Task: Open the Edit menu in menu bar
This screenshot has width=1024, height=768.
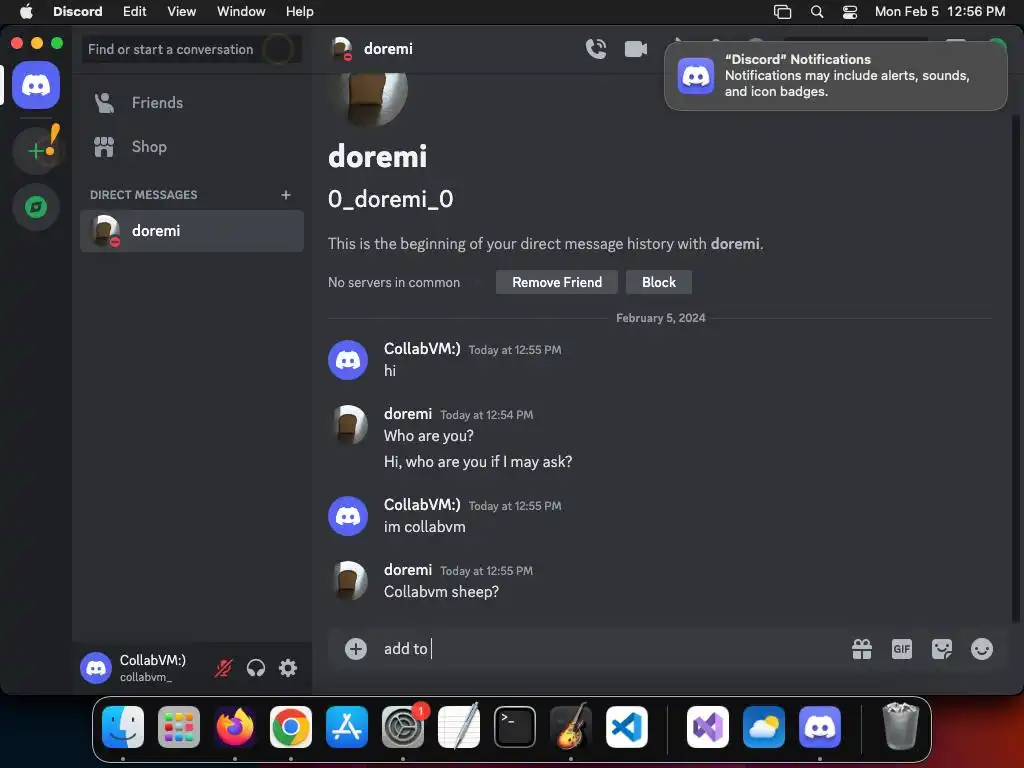Action: (135, 11)
